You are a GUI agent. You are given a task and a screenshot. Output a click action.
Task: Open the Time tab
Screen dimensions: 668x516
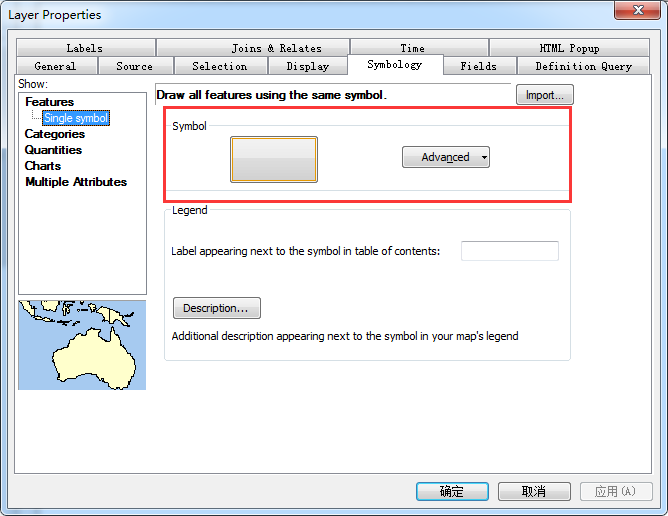tap(419, 48)
